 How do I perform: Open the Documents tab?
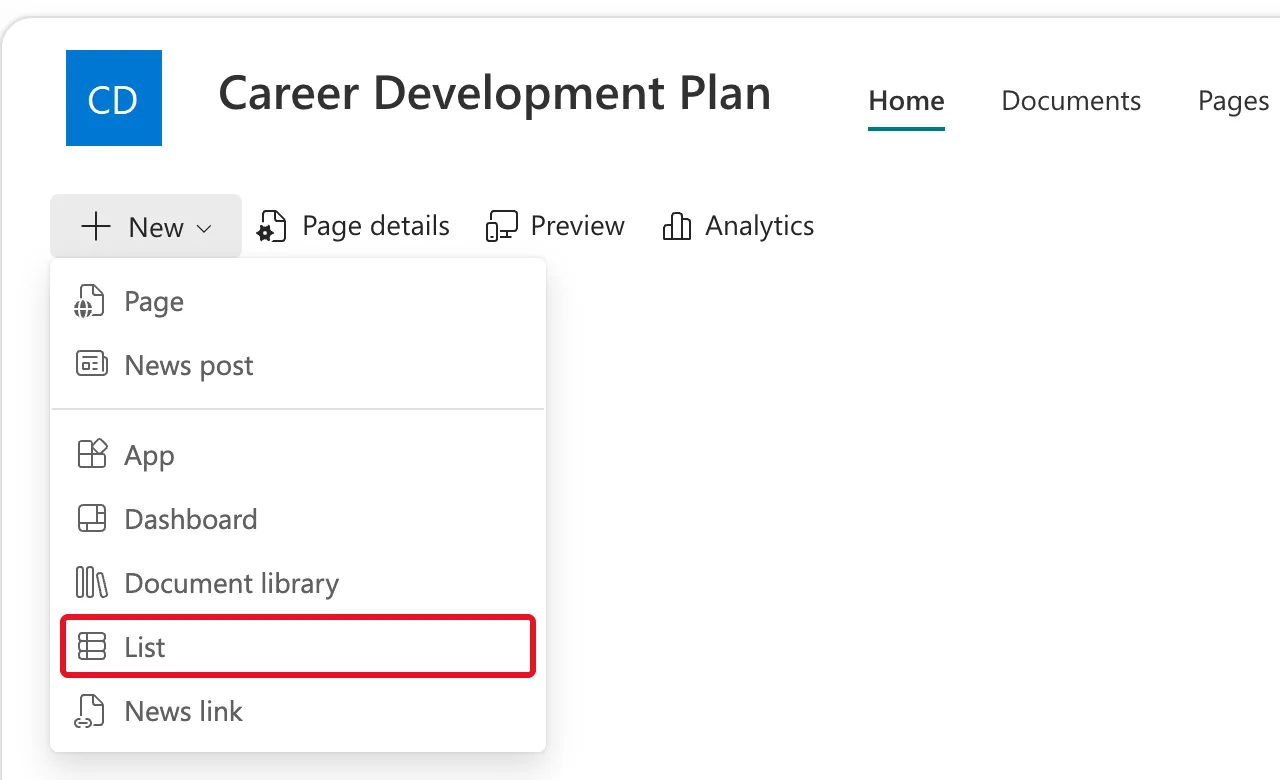(1071, 101)
